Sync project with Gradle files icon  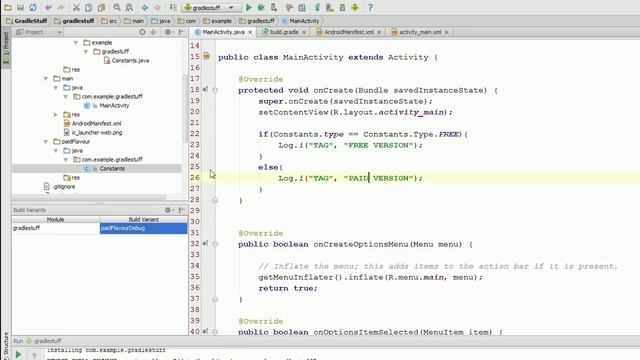317,7
